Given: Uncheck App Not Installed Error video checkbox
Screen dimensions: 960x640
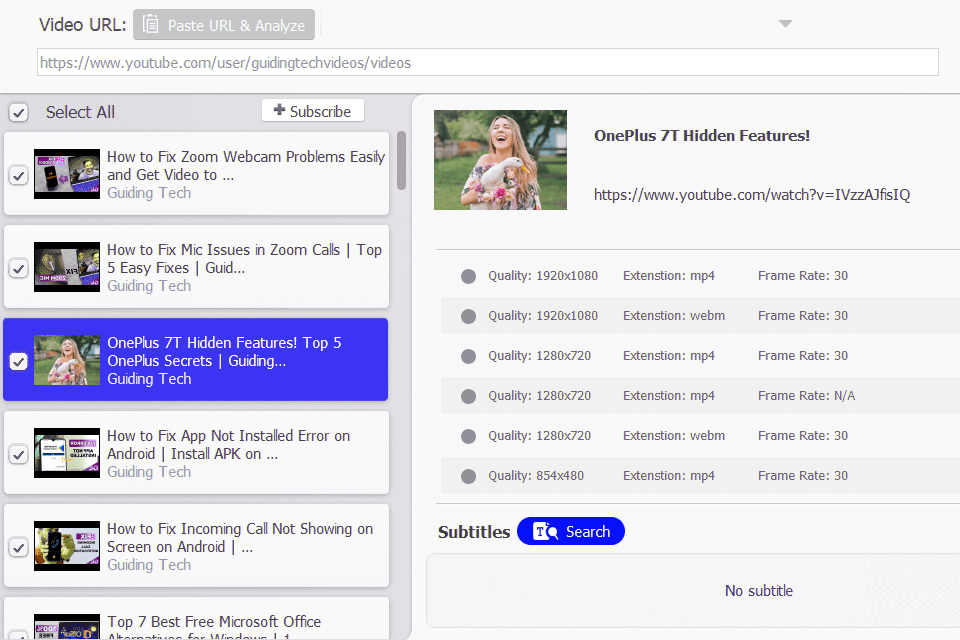Looking at the screenshot, I should click(x=18, y=454).
